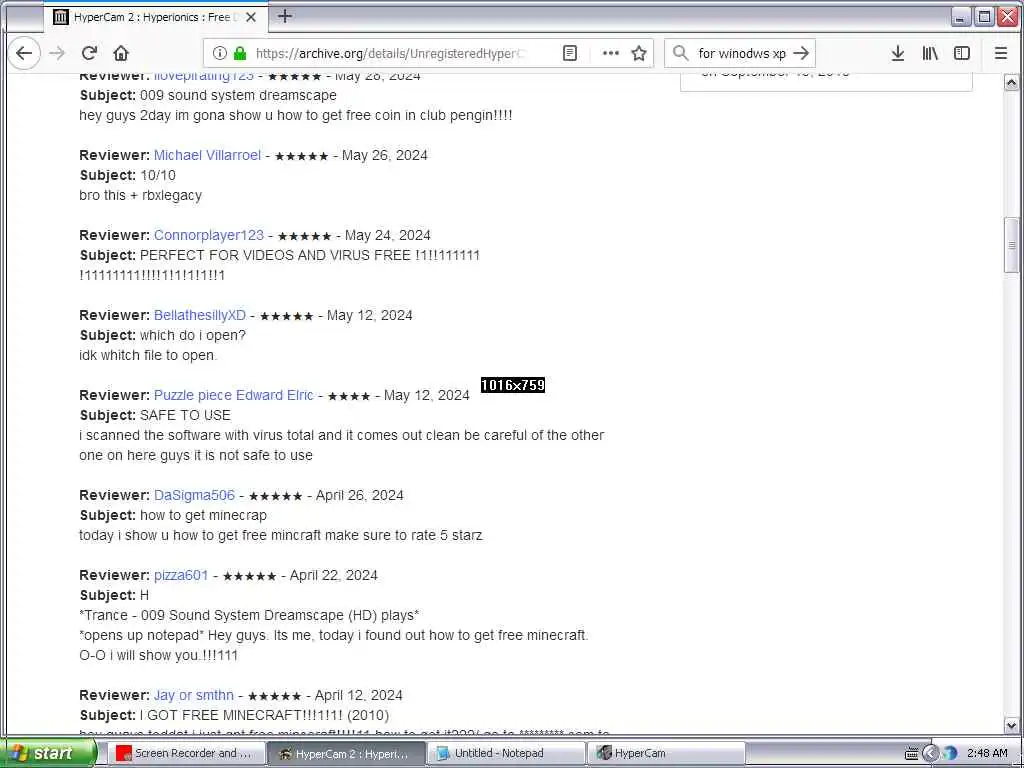
Task: Click the 'O-O i will show you.!!!111' line
Action: pyautogui.click(x=159, y=655)
